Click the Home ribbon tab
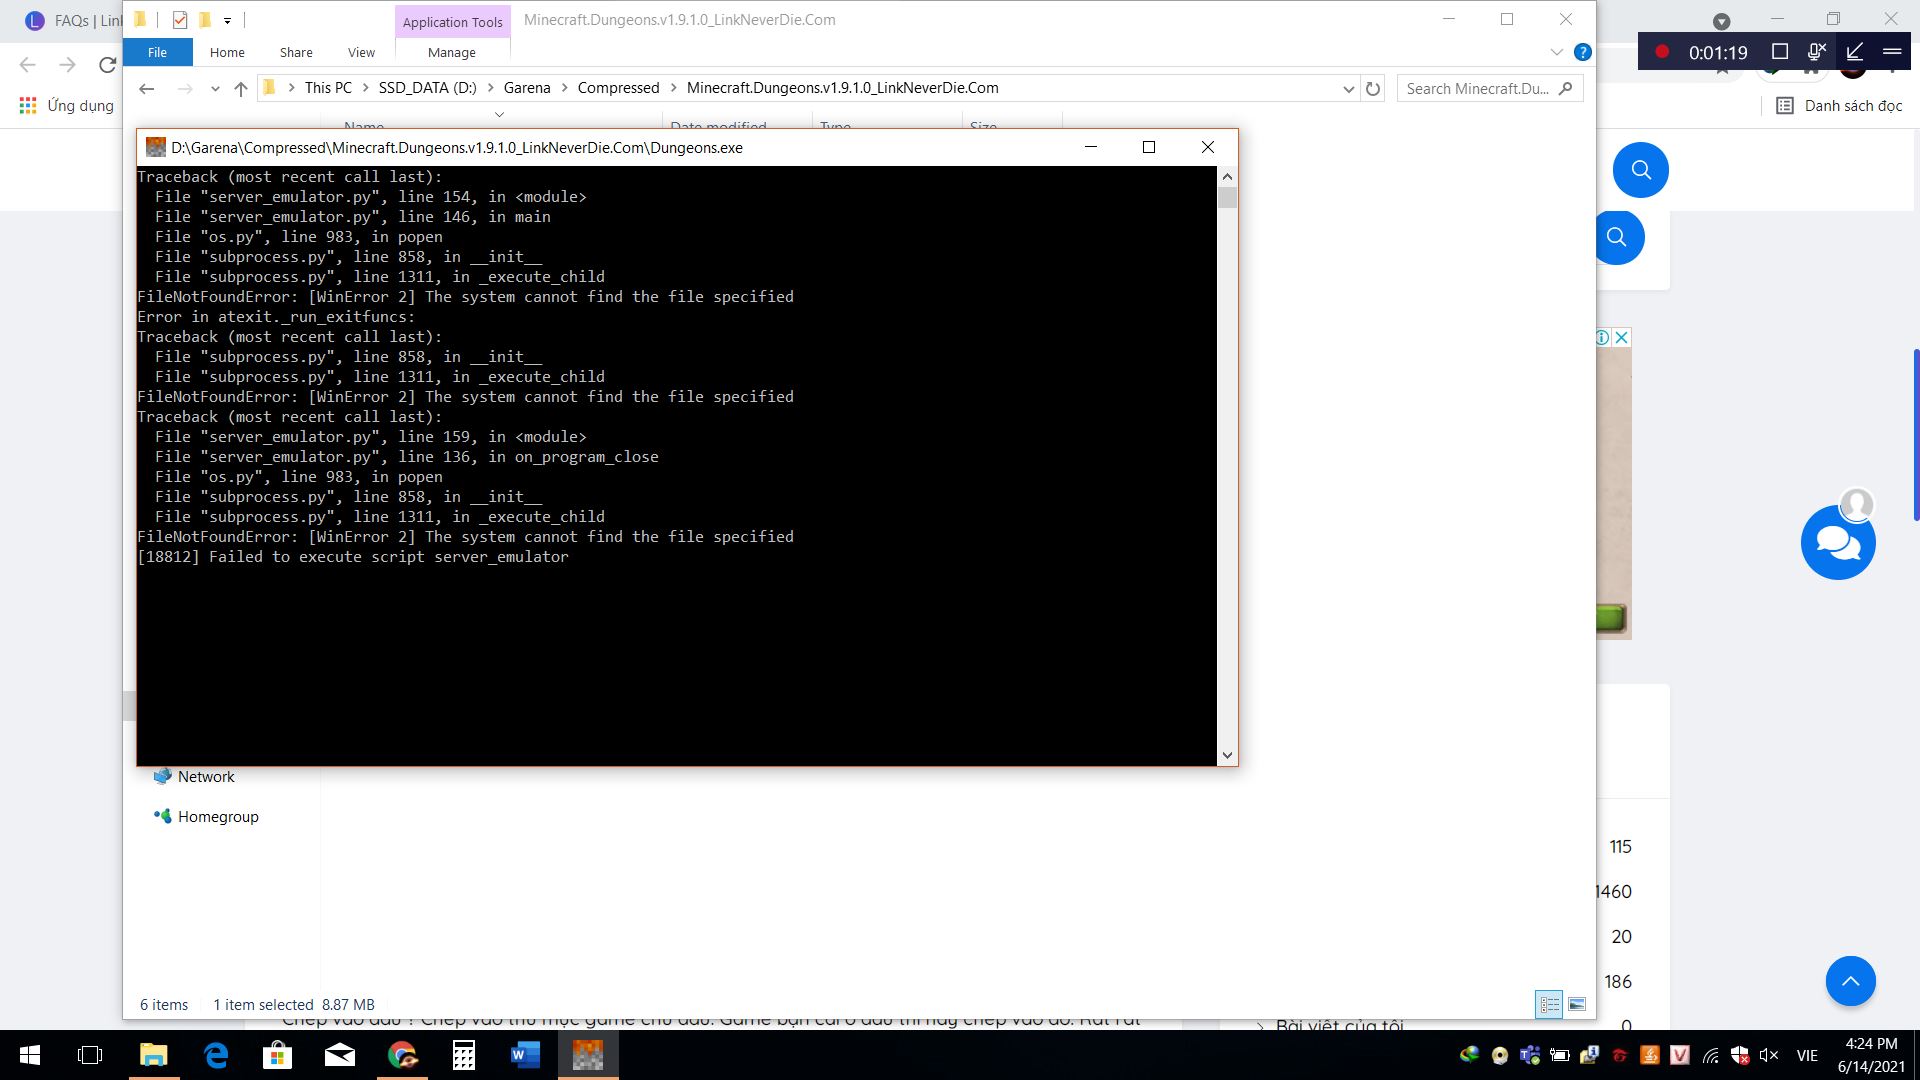This screenshot has width=1920, height=1080. pos(227,51)
